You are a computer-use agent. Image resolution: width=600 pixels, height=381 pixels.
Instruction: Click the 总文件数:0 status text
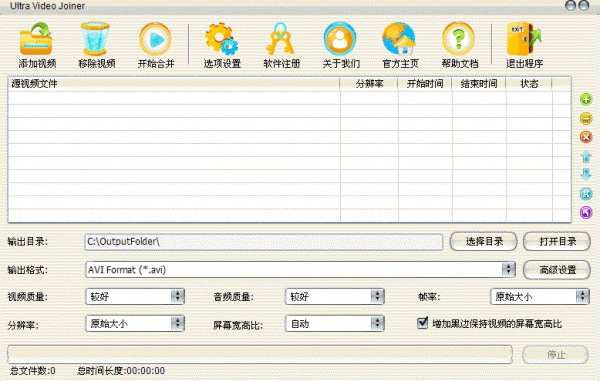[x=33, y=371]
